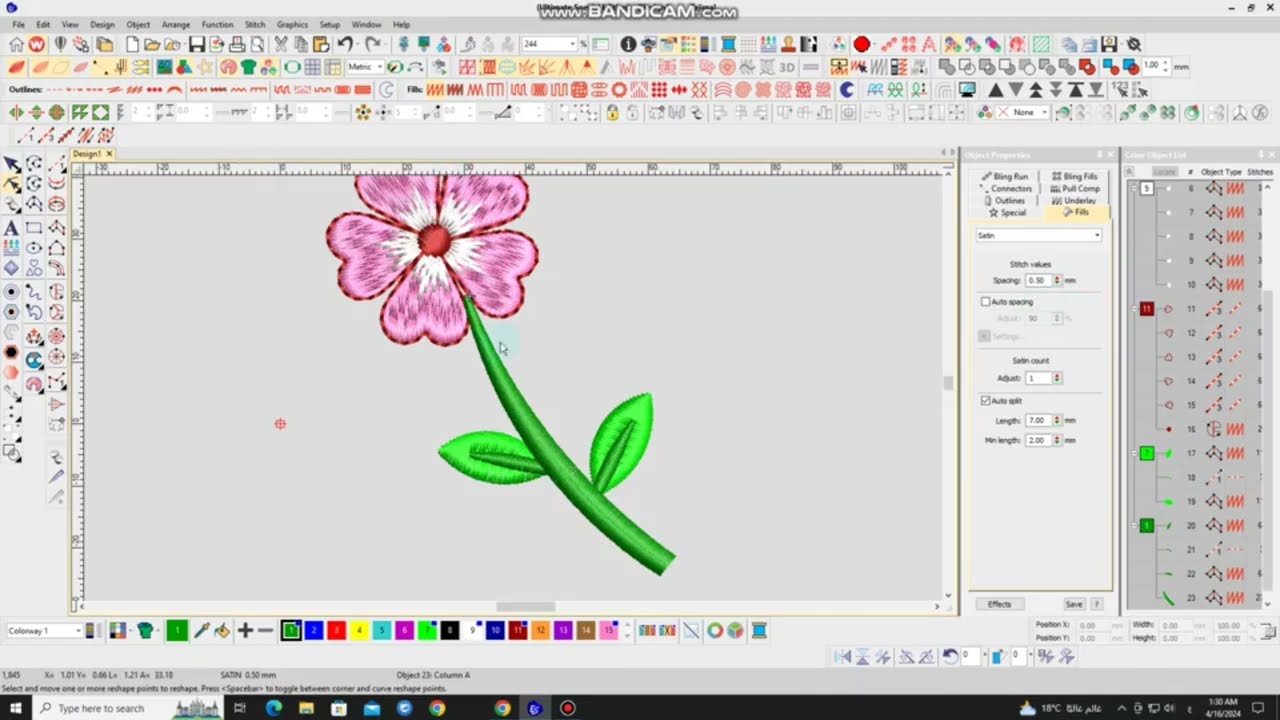Enable the Auto spacing checkbox
Screen dimensions: 1280x720
click(986, 302)
